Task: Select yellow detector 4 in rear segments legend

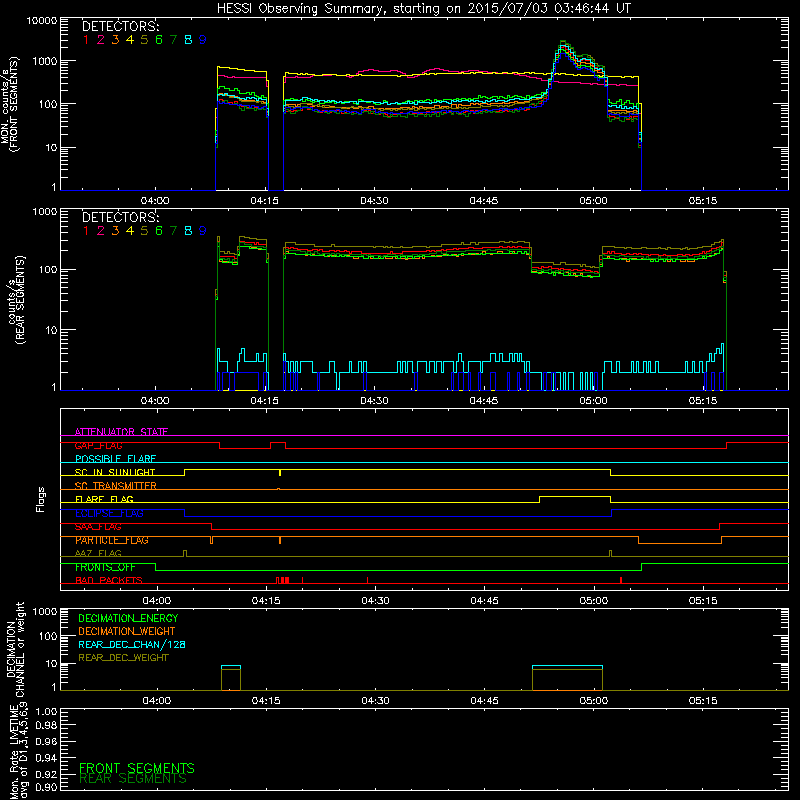Action: point(130,231)
